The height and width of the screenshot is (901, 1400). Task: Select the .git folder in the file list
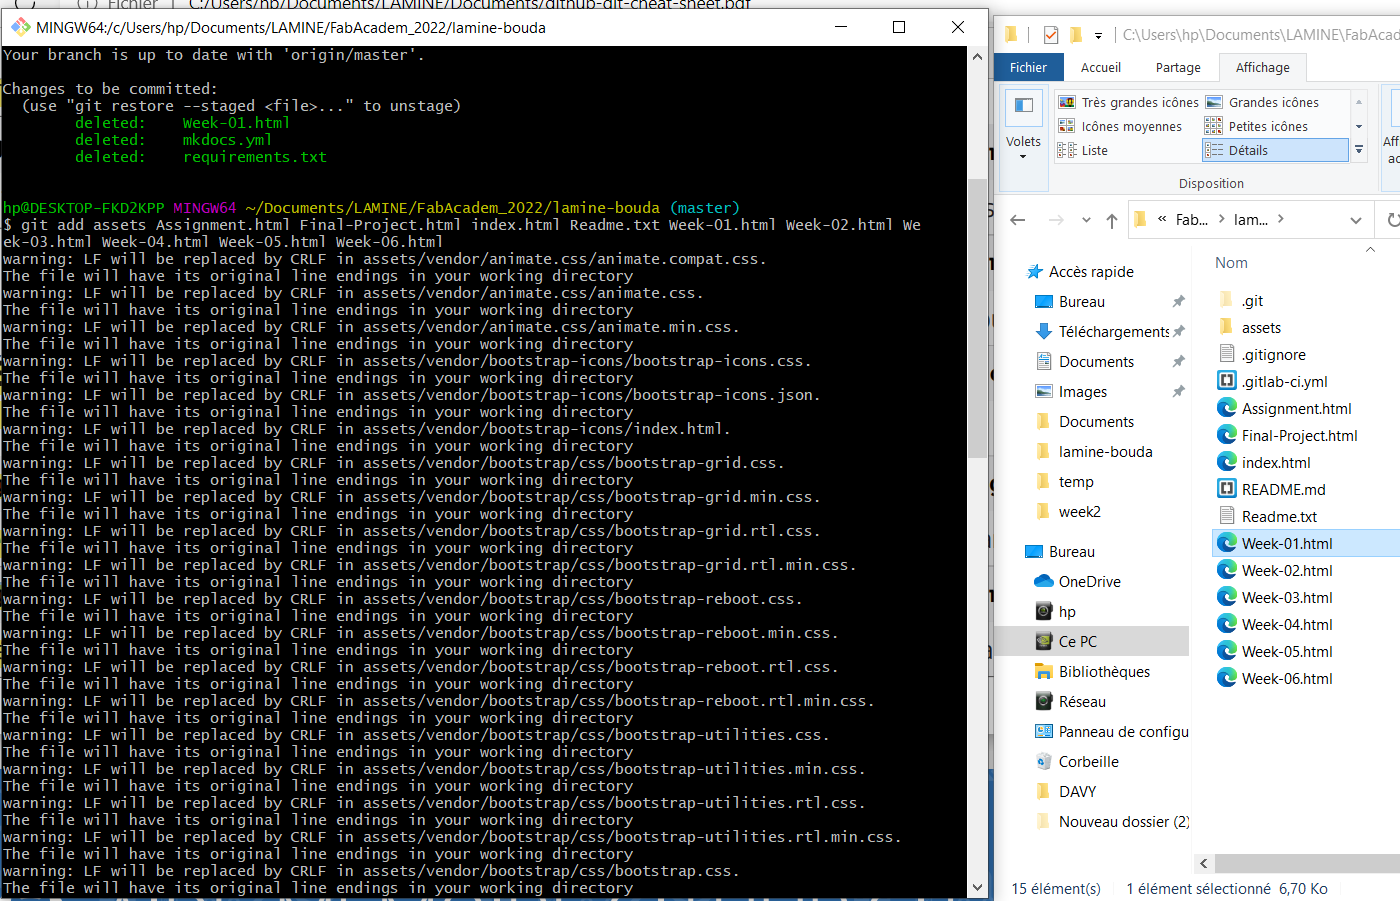tap(1252, 300)
